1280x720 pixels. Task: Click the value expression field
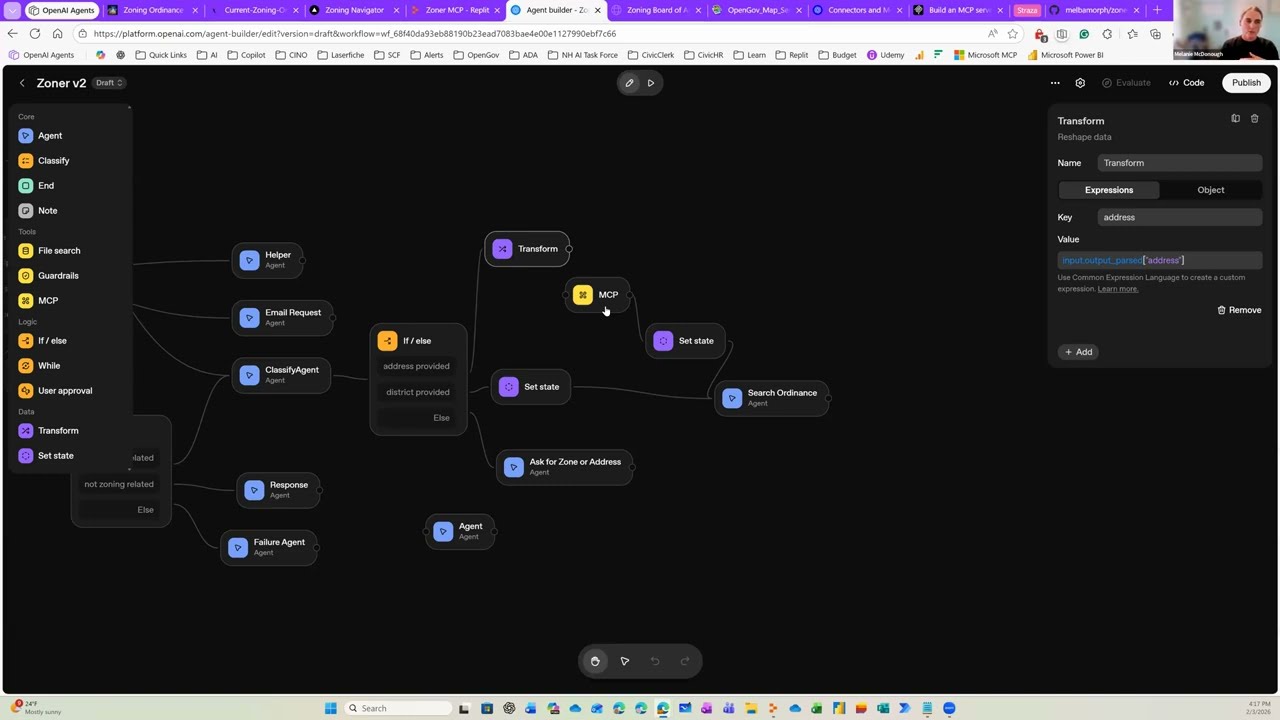[1160, 260]
